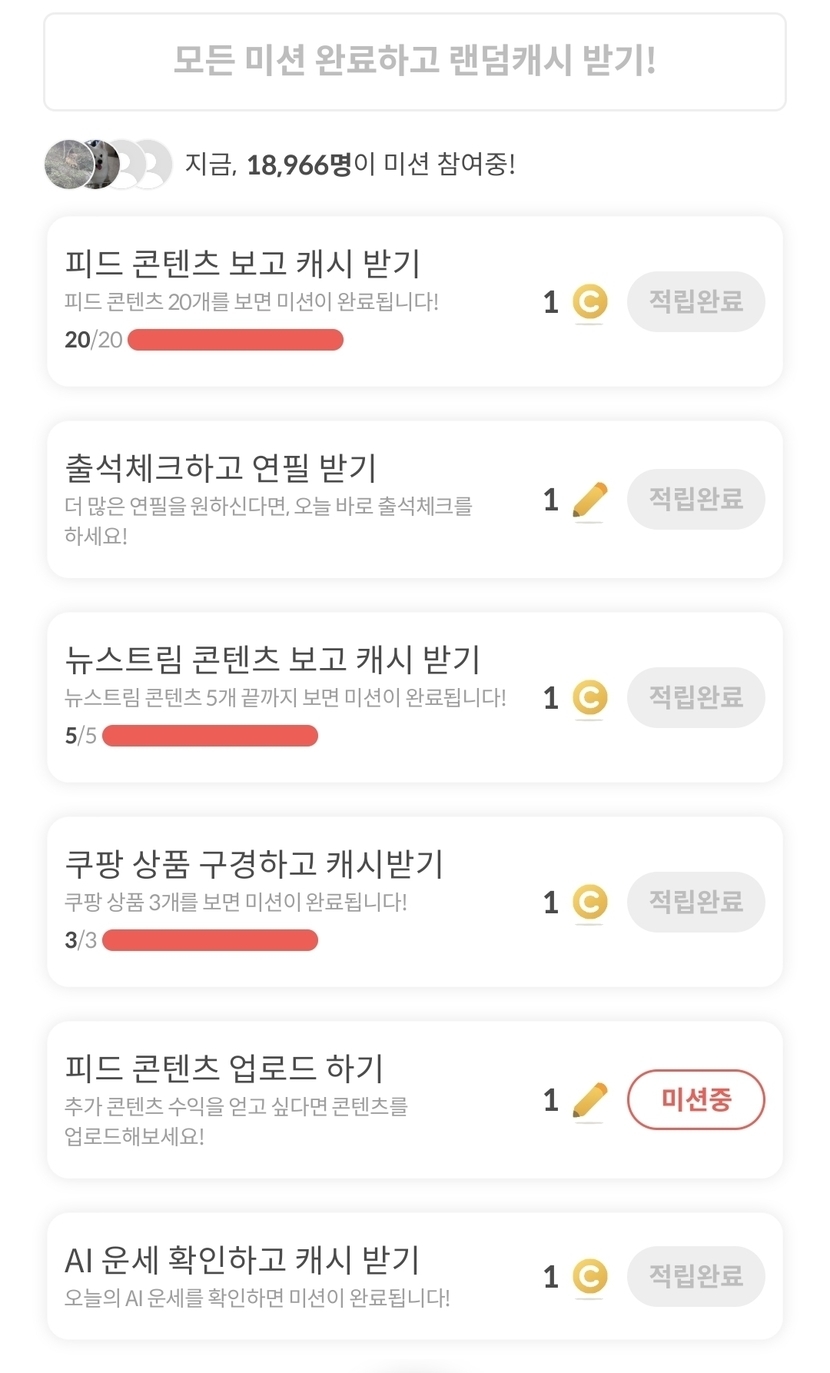Viewport: 830px width, 1373px height.
Task: Click the coin icon for 피드 콘텐츠 보고 캐시 받기
Action: point(590,302)
